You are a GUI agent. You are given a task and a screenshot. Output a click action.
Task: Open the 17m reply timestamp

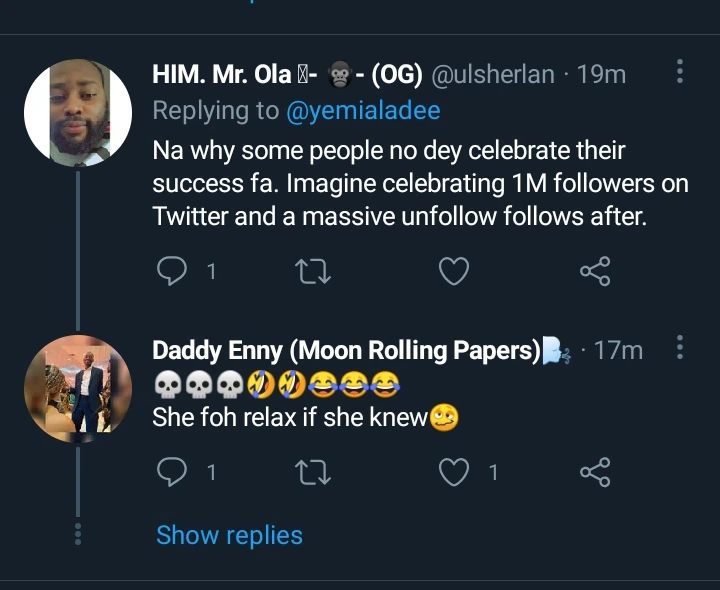pos(618,350)
